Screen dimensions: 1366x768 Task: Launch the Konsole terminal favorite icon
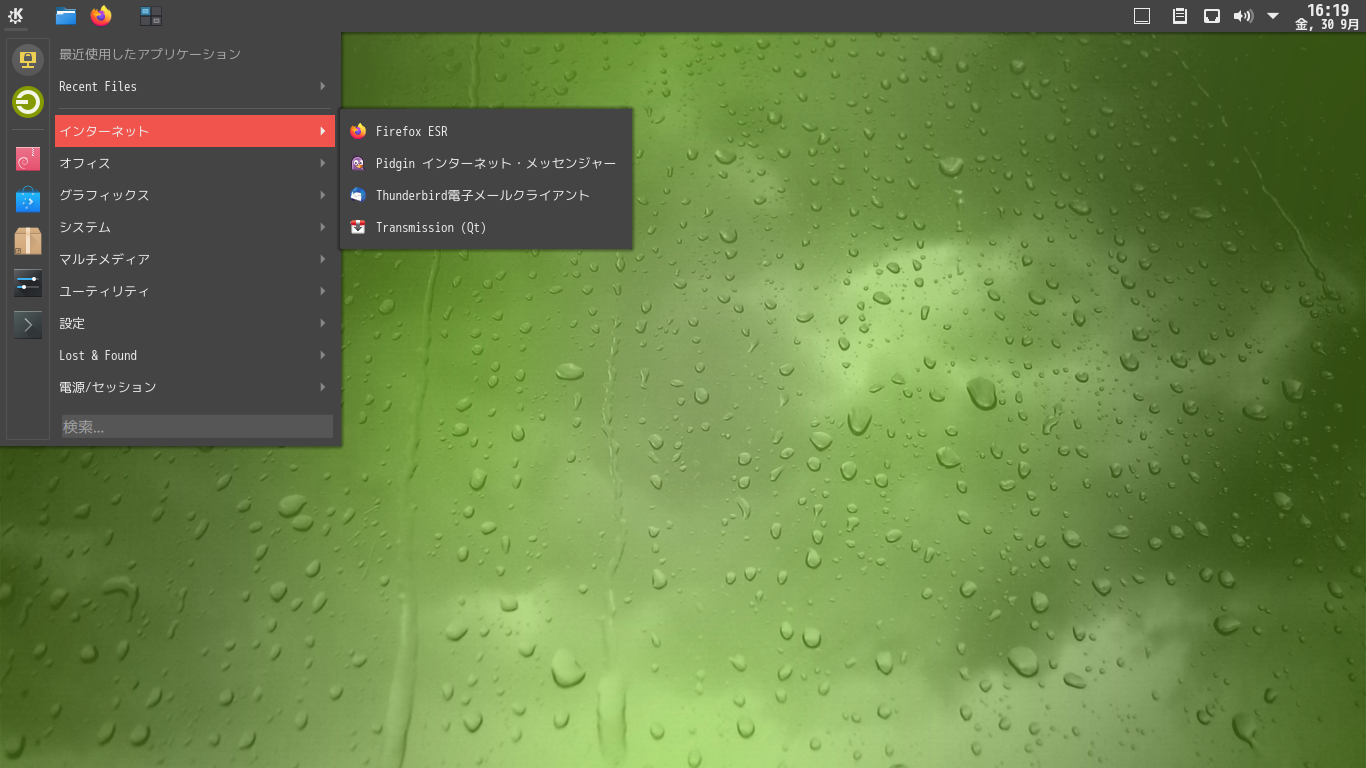click(28, 324)
